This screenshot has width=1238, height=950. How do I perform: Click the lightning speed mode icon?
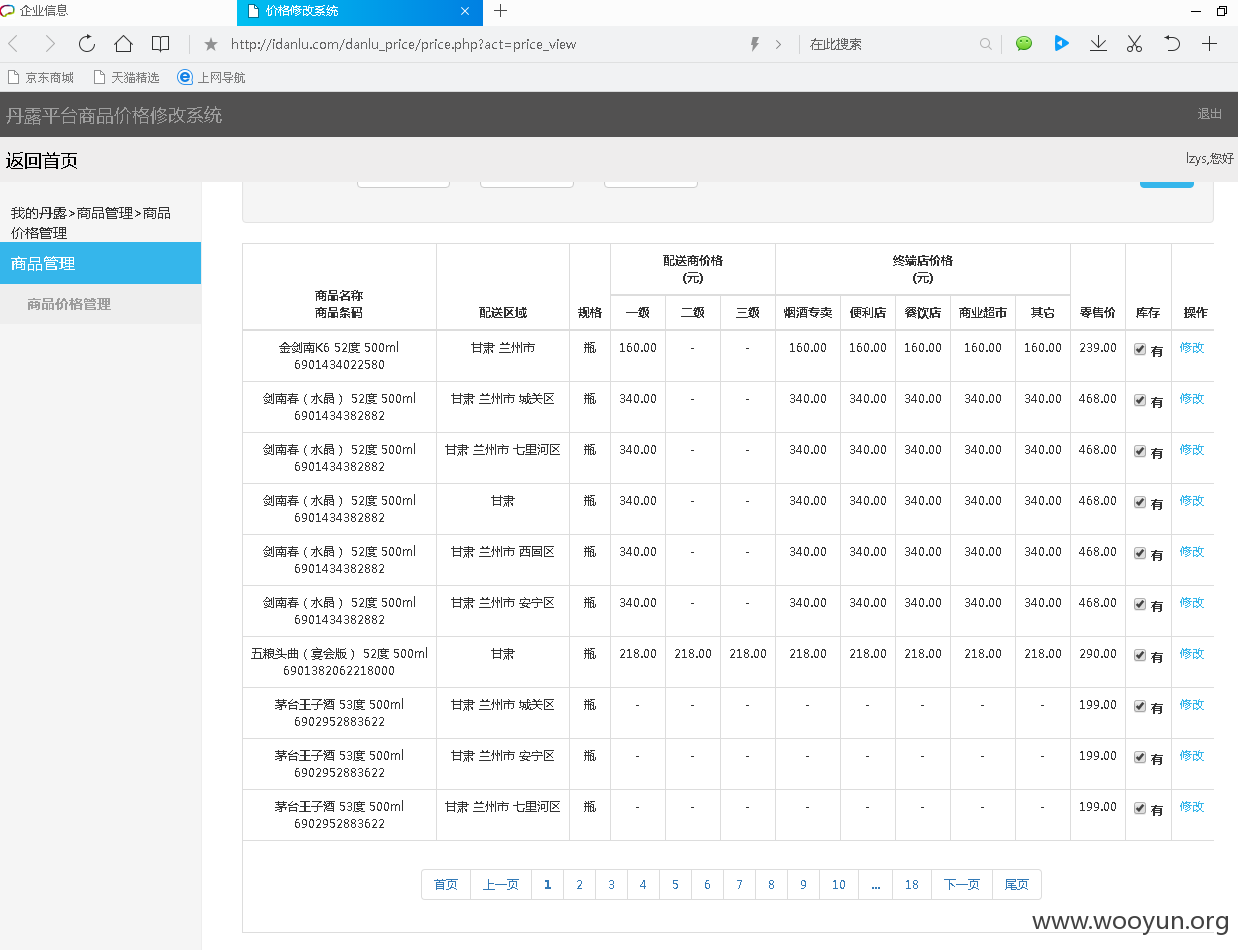[x=755, y=44]
